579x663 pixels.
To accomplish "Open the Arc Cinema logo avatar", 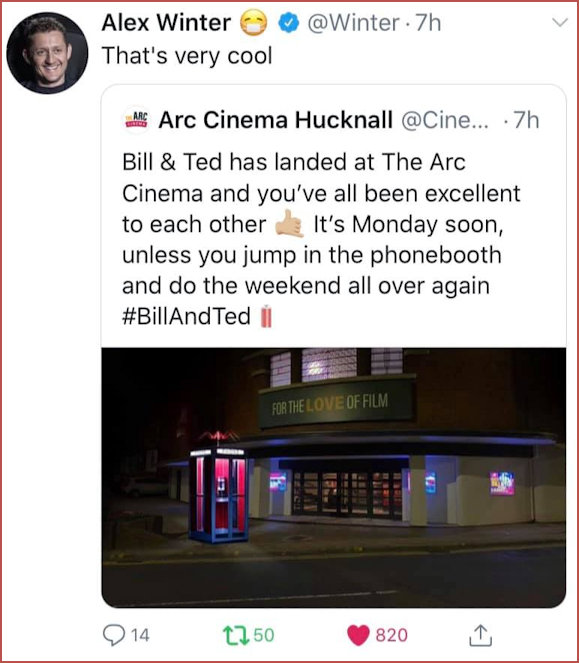I will [136, 120].
